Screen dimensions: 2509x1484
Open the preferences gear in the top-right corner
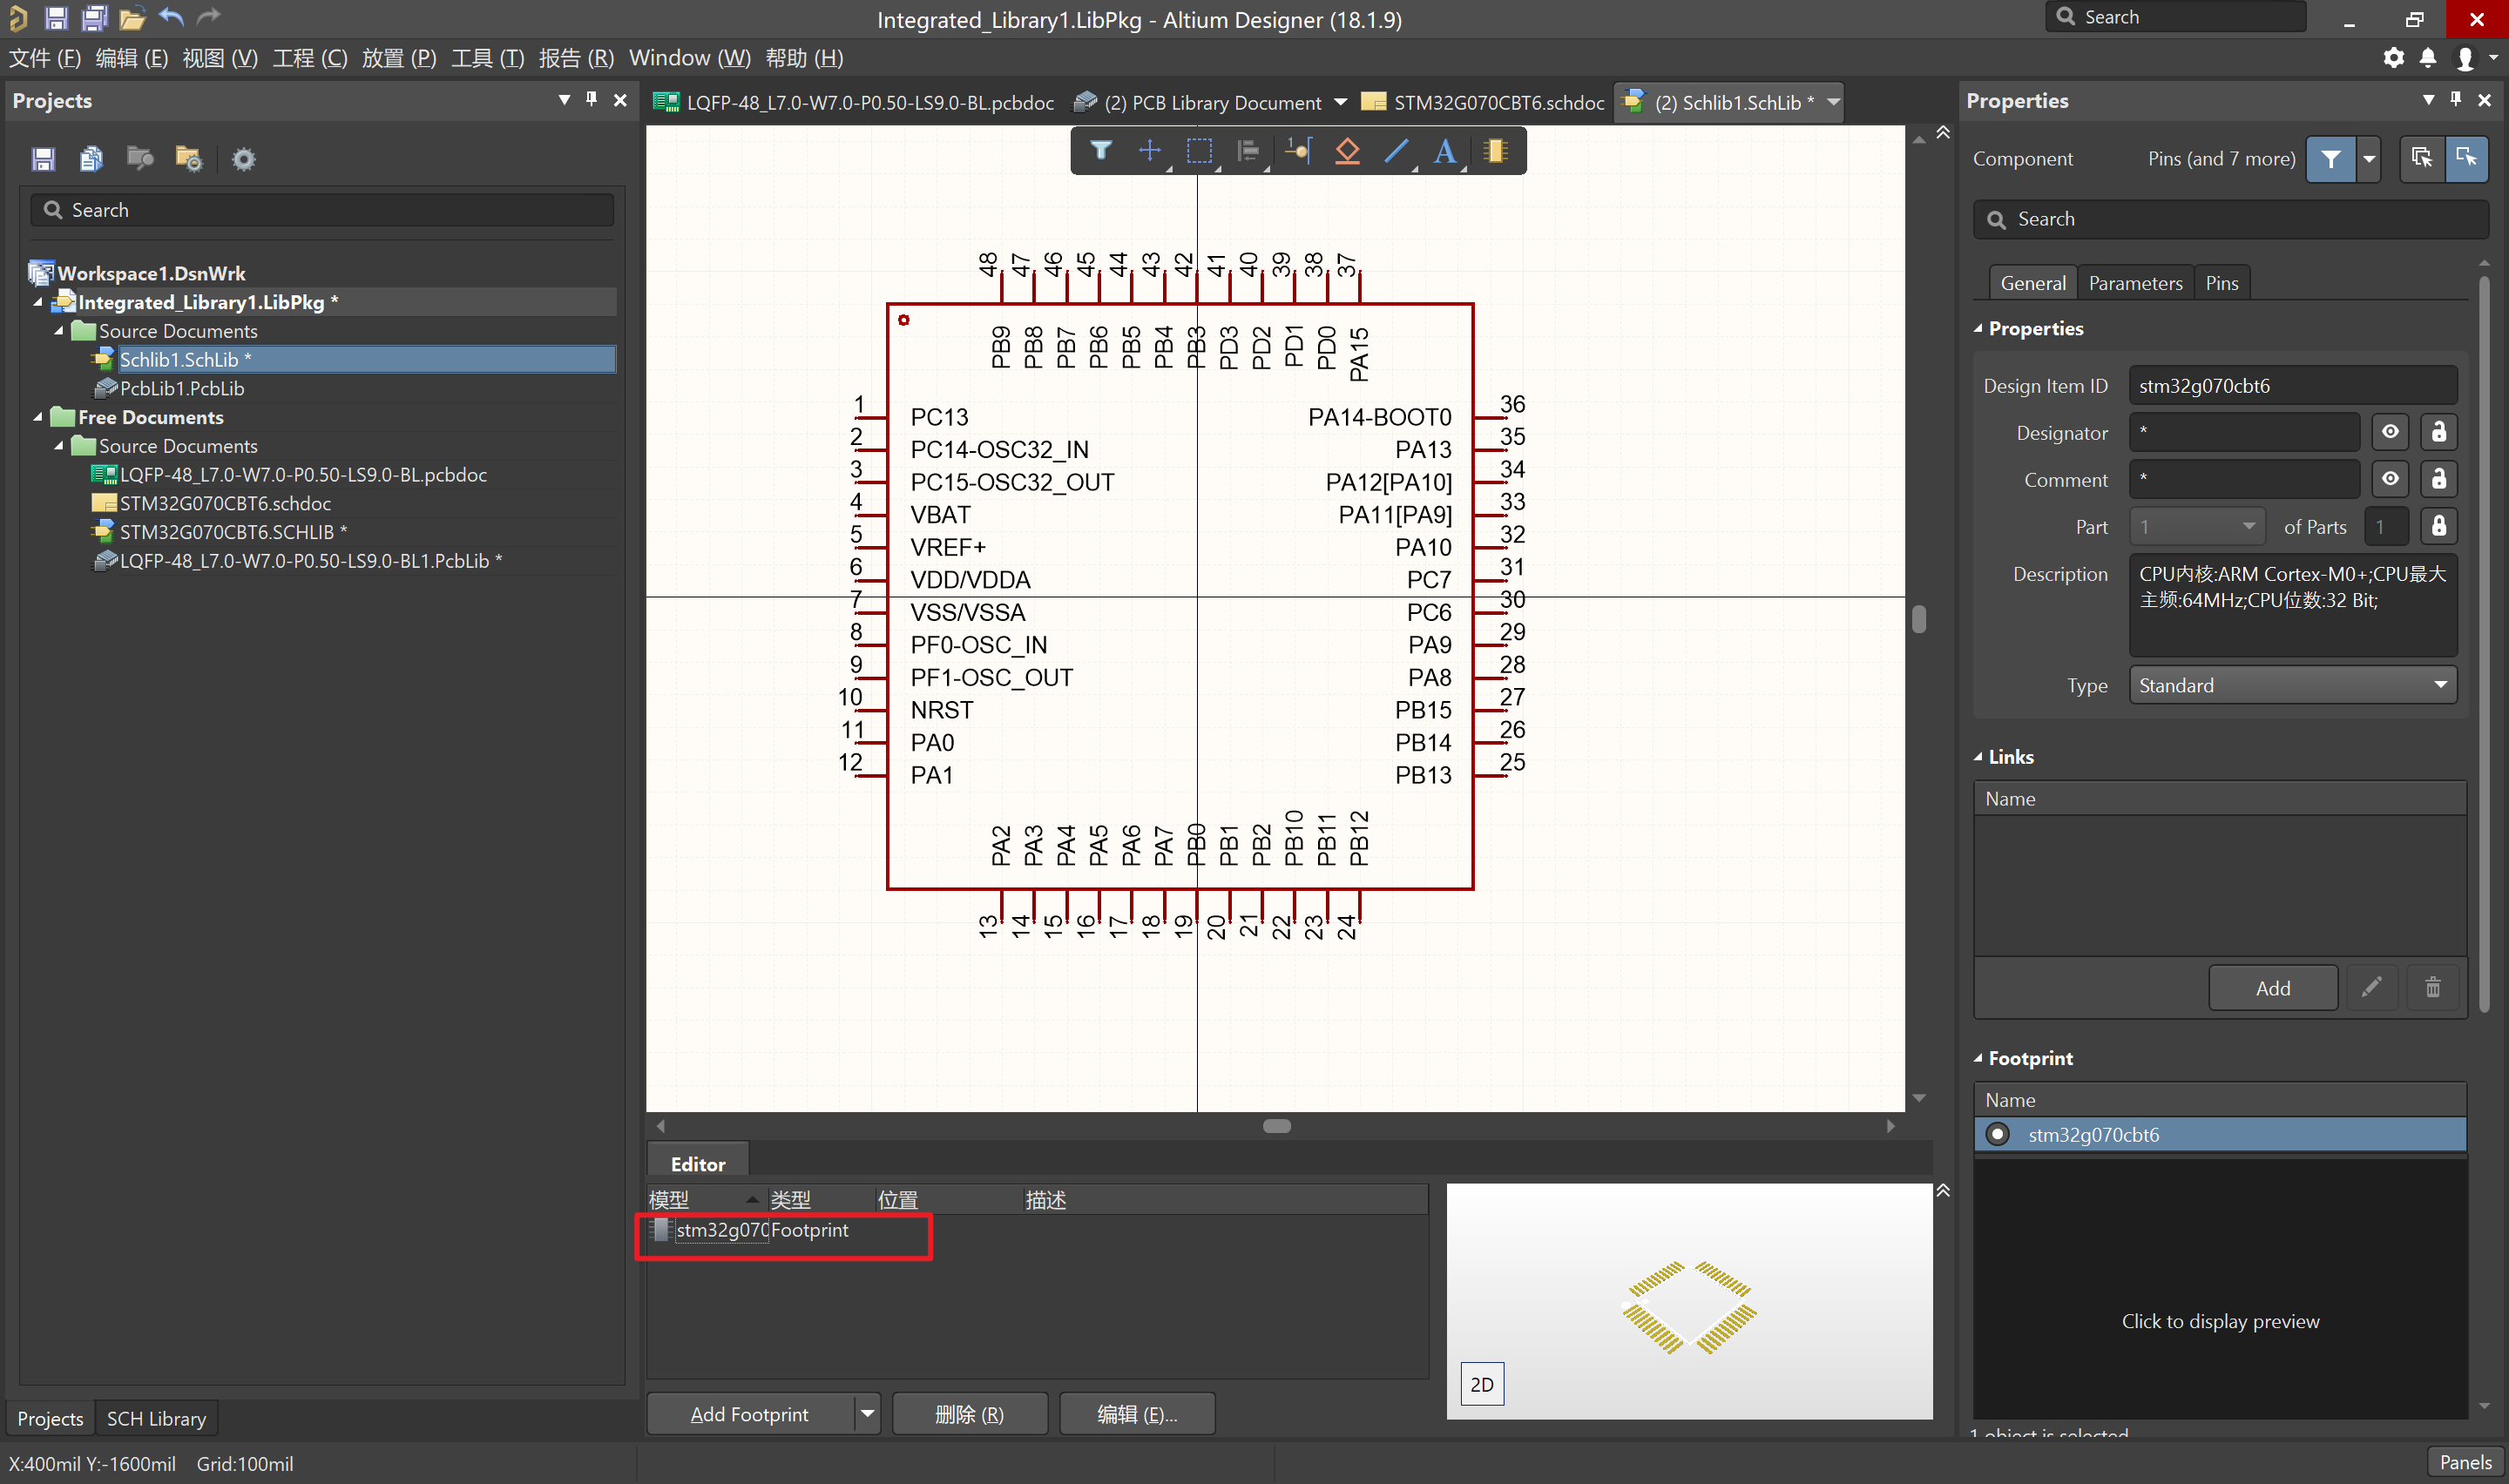(x=2393, y=58)
